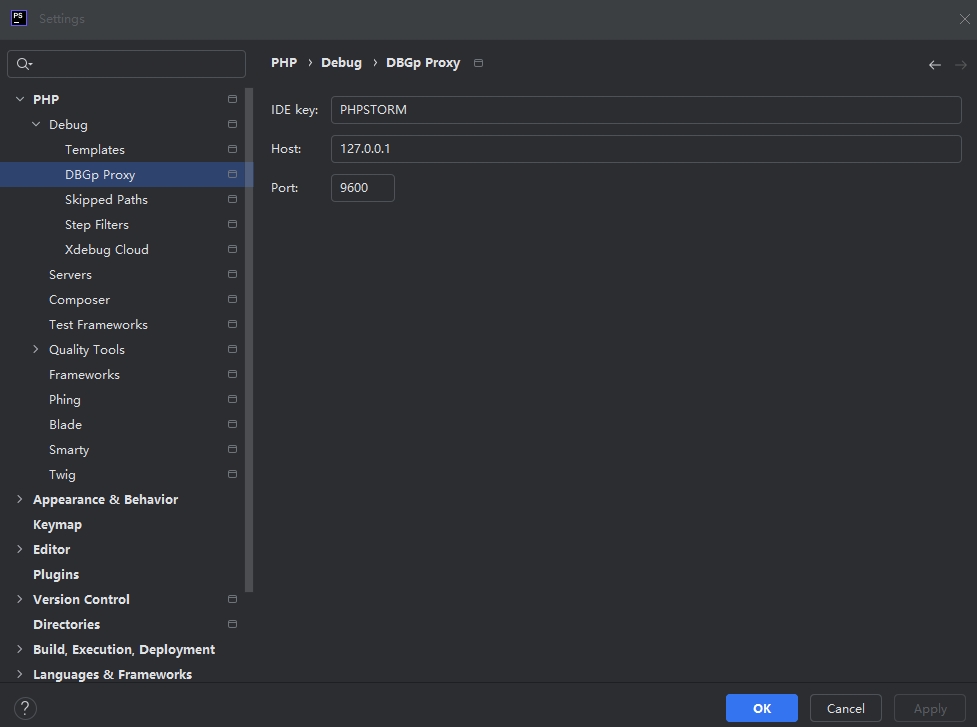Open help with the question mark button

tap(25, 708)
